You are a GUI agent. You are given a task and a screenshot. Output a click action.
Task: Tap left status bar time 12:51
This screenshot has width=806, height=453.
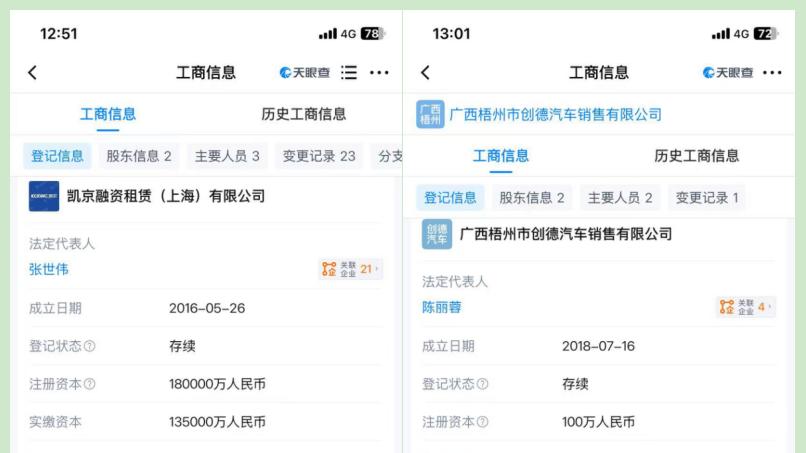click(x=59, y=34)
